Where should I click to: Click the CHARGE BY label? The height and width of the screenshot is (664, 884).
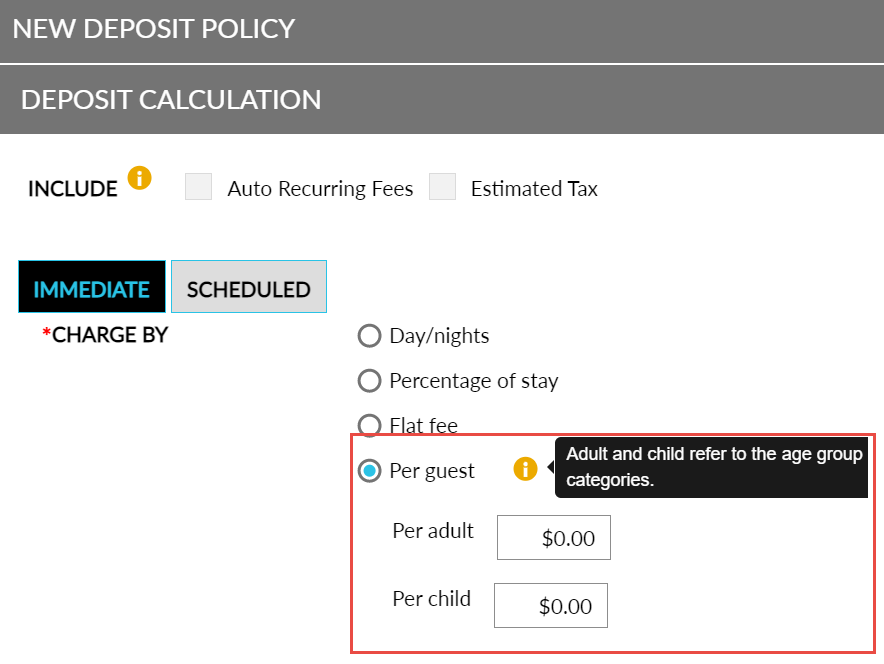pyautogui.click(x=110, y=335)
